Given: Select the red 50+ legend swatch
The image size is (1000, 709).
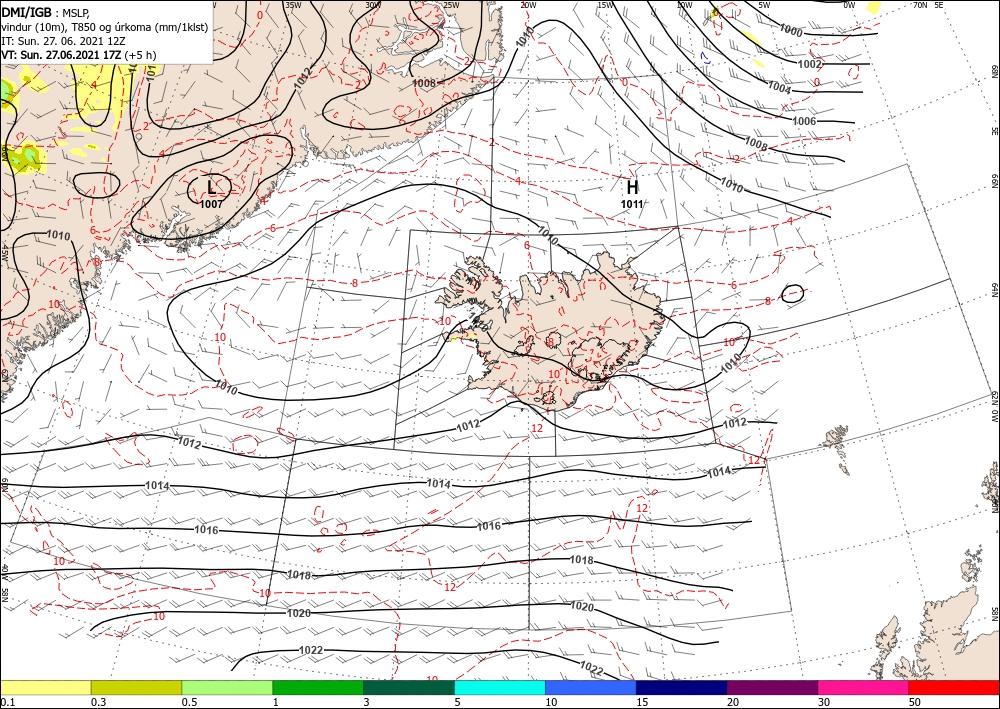Looking at the screenshot, I should click(x=954, y=687).
